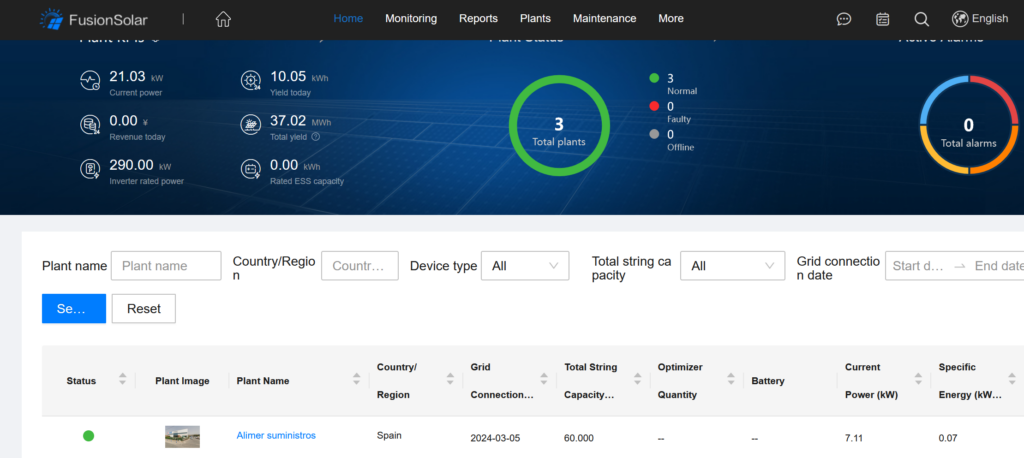Click the search magnifier icon in header
The width and height of the screenshot is (1024, 458).
pyautogui.click(x=921, y=19)
